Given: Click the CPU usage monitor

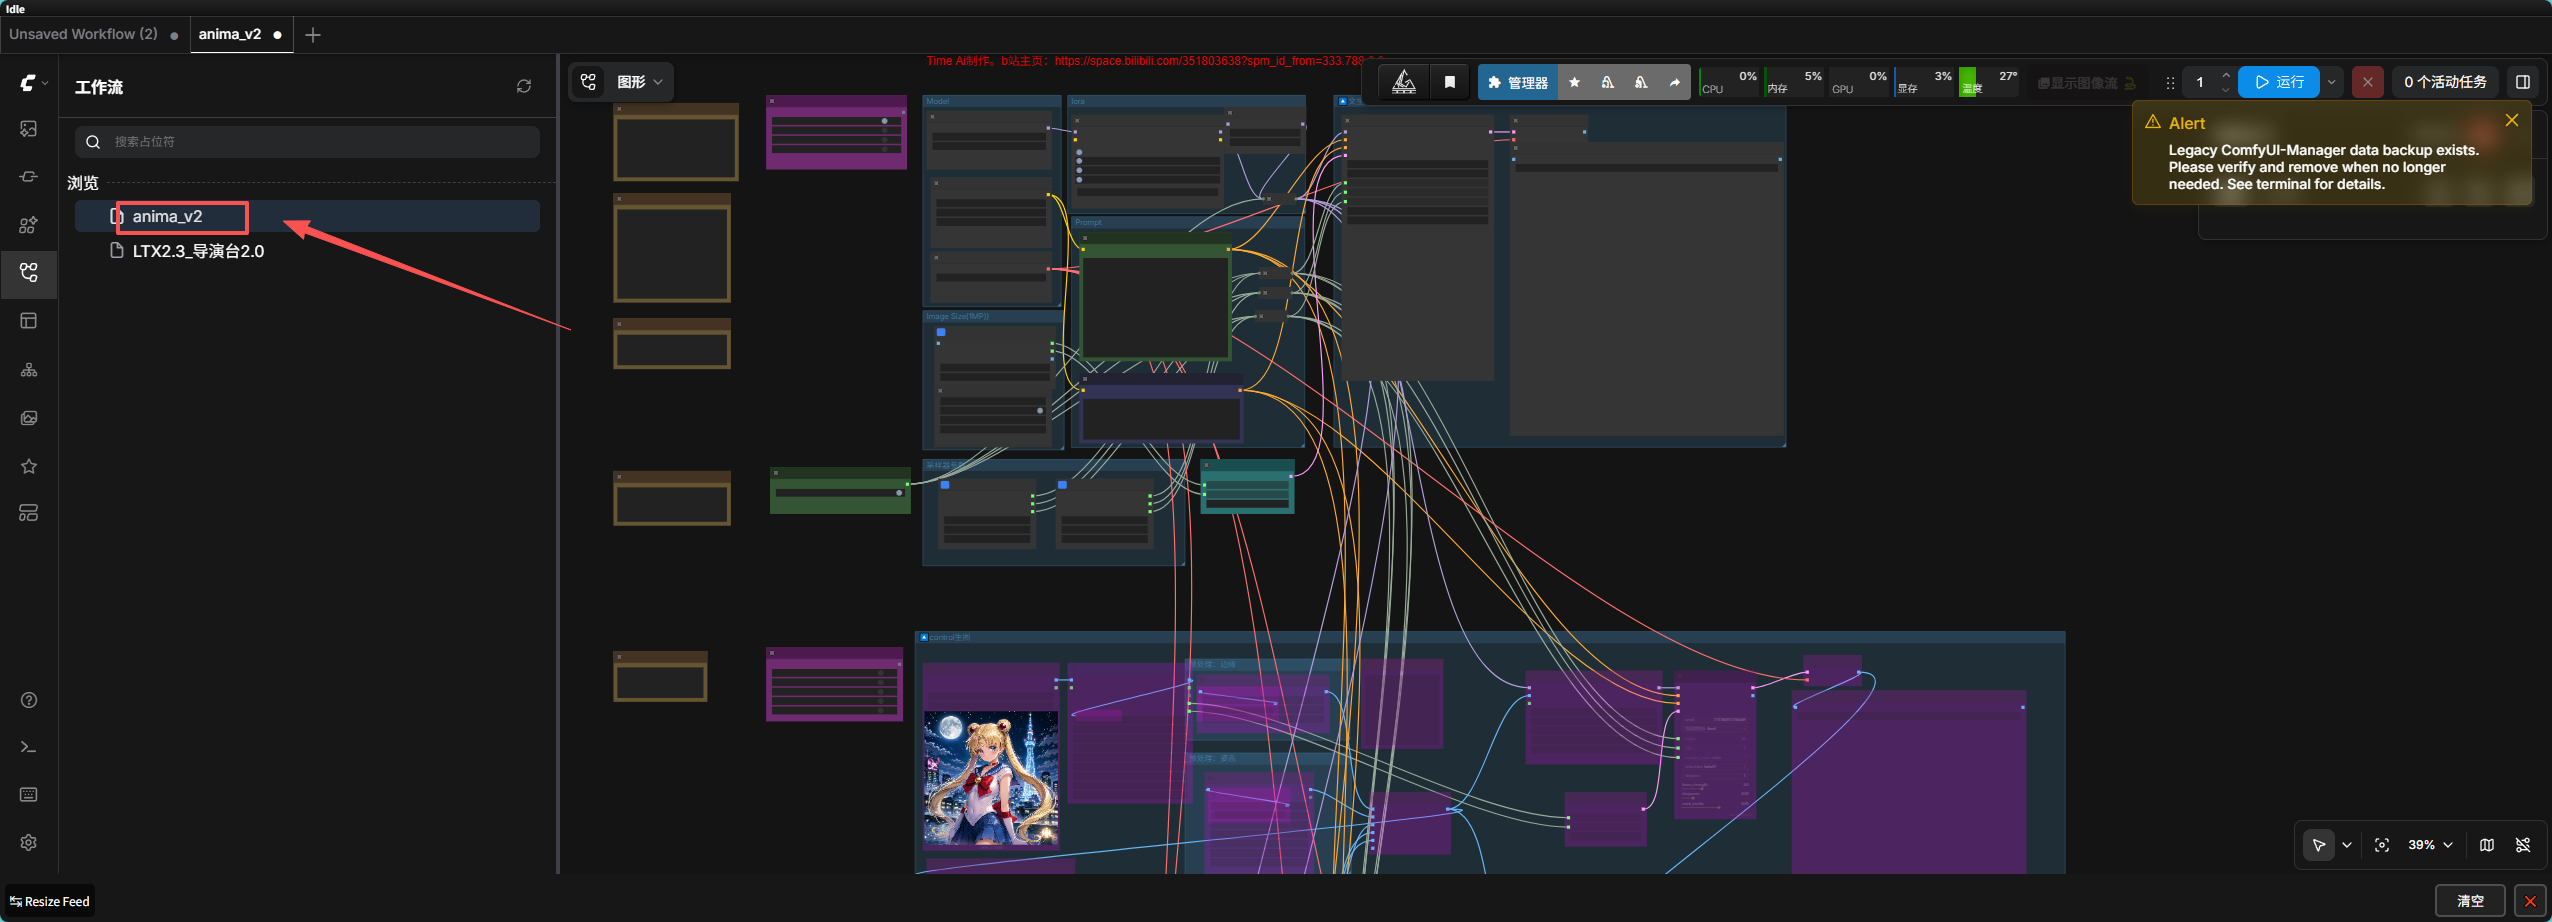Looking at the screenshot, I should tap(1729, 82).
